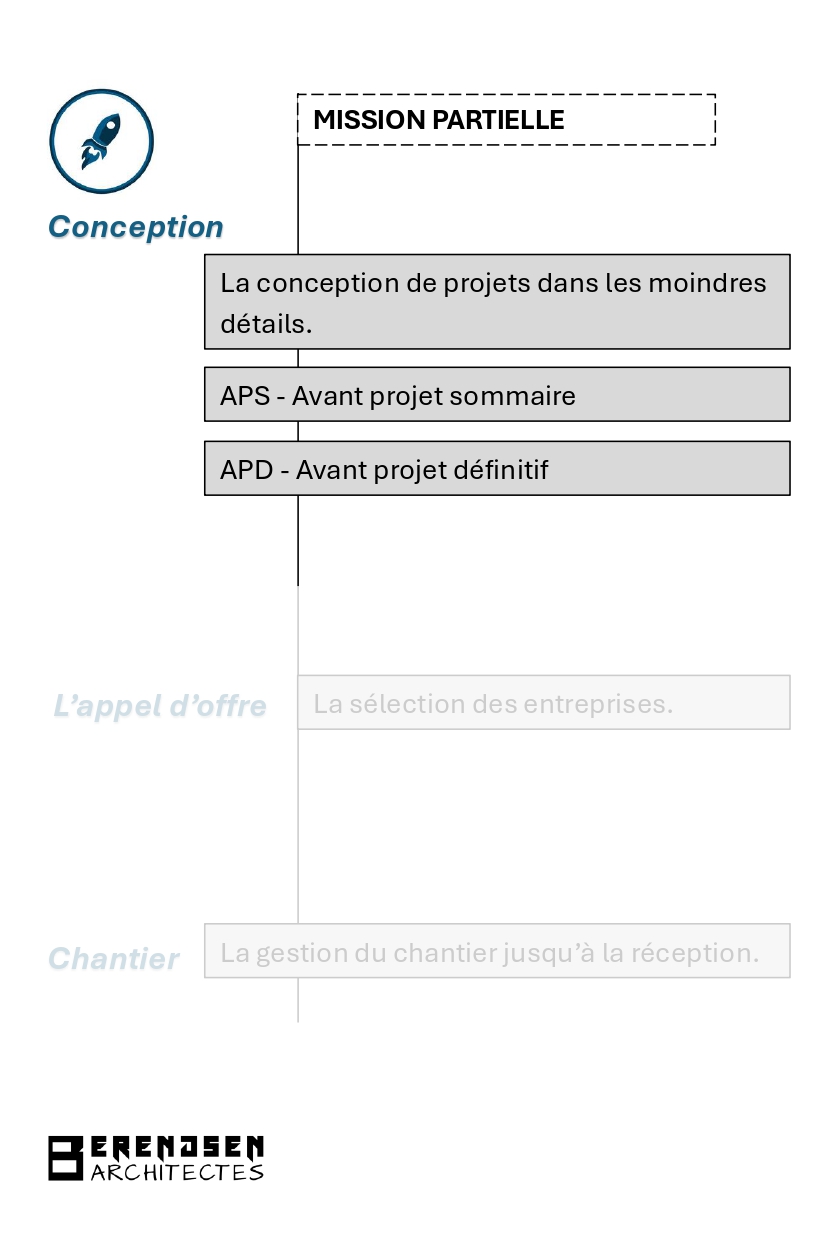Open La sélection des entreprises box

point(543,702)
